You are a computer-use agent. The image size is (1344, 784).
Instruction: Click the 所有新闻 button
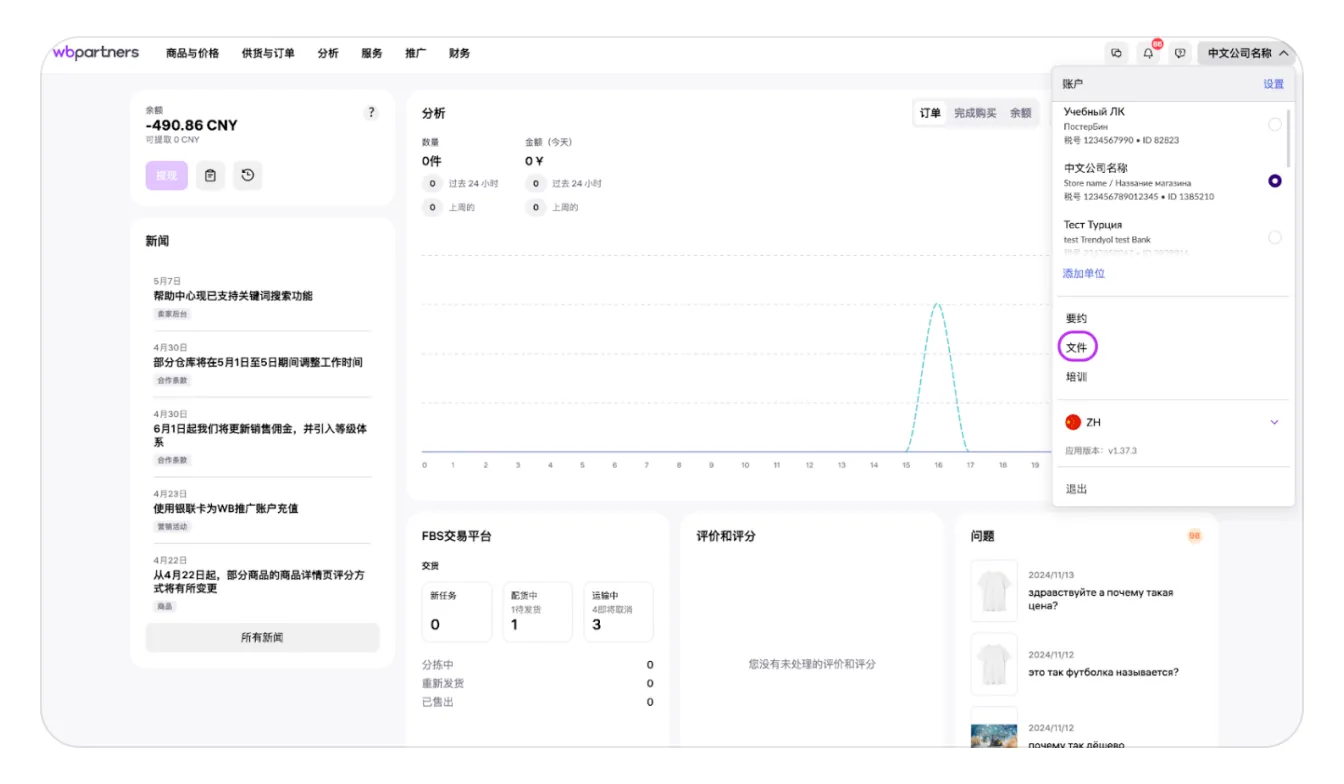(262, 637)
